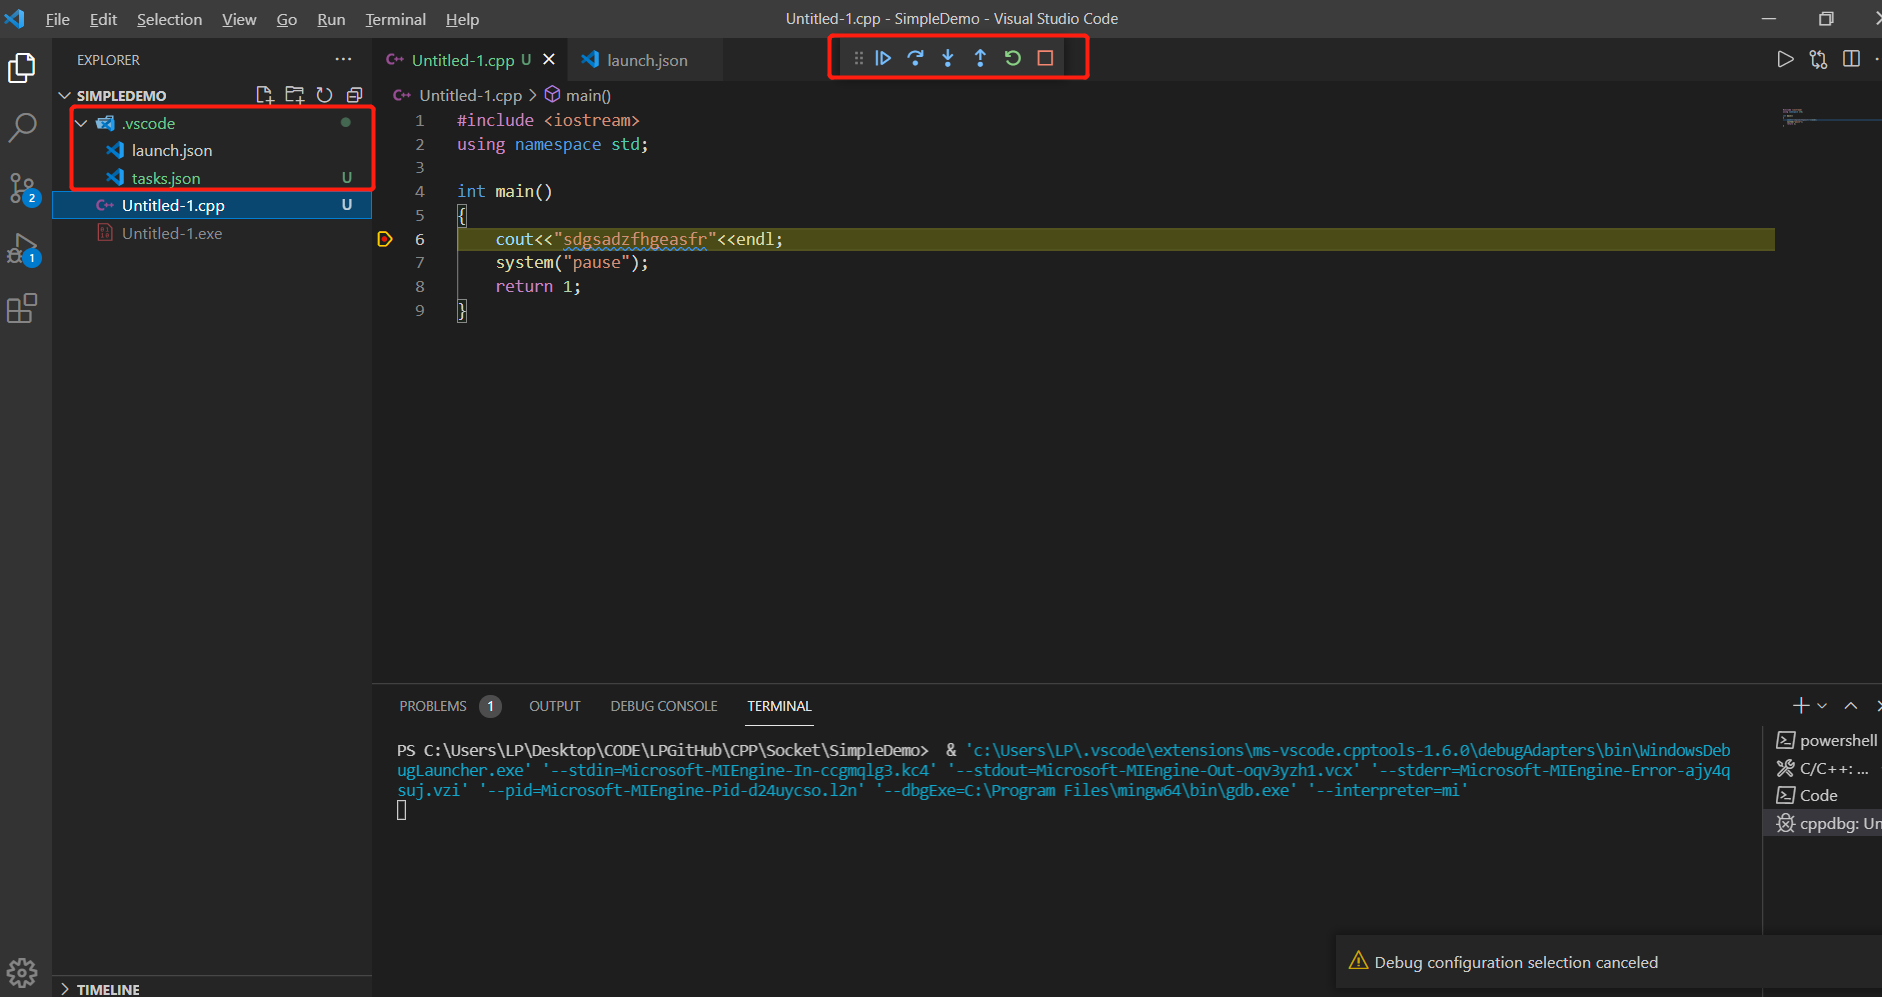Open the Run menu
This screenshot has width=1882, height=997.
pos(331,19)
